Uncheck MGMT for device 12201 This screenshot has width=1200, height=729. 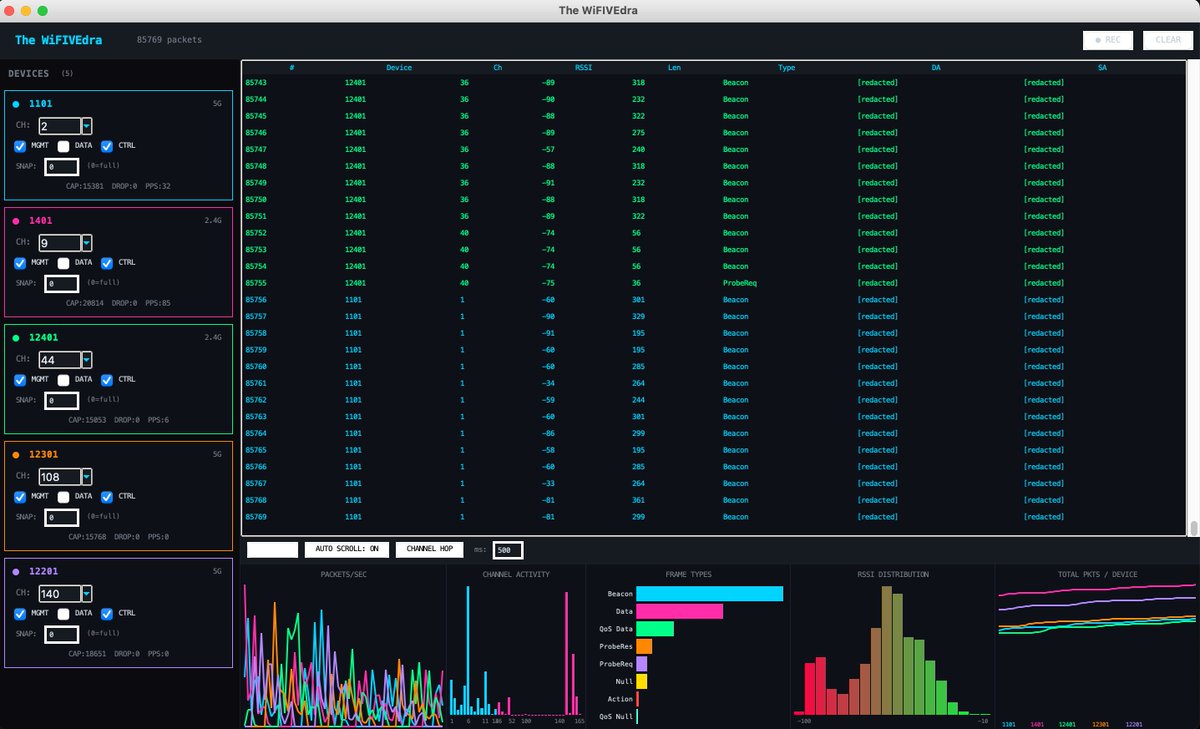(21, 613)
